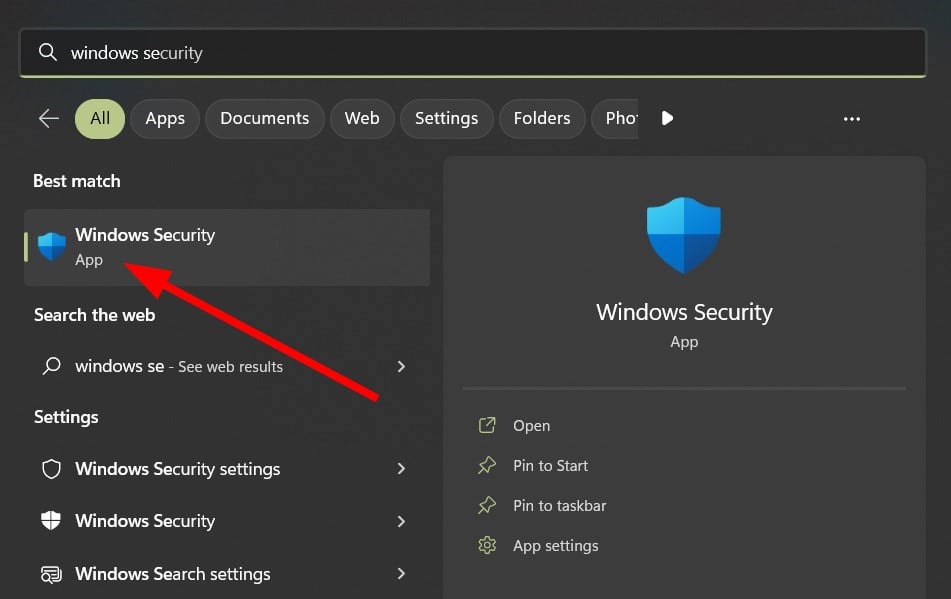Expand the Windows Security settings chevron
Screen dimensions: 951x599
pos(401,469)
